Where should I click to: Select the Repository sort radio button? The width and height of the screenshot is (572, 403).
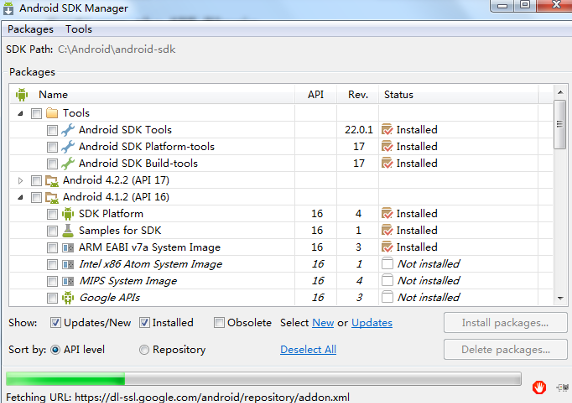pos(144,350)
